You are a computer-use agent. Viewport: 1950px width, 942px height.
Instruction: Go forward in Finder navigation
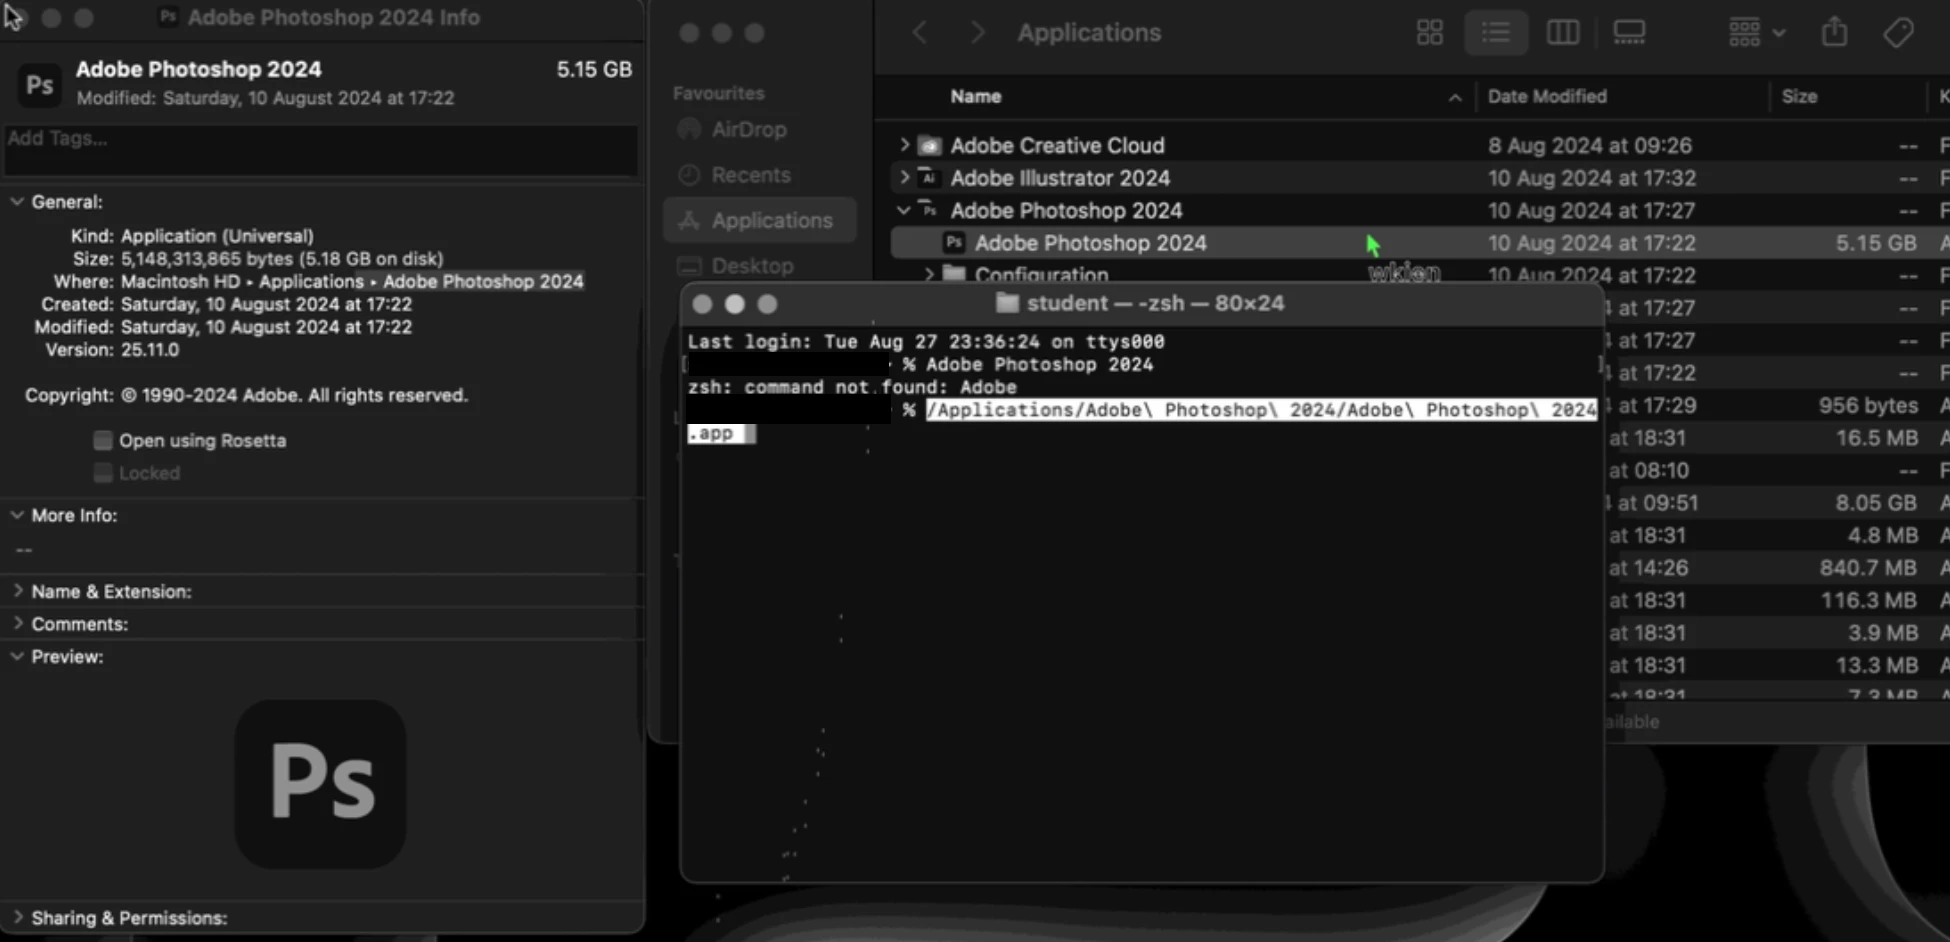(977, 33)
